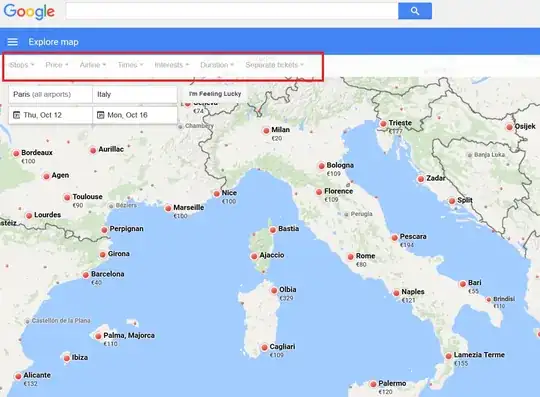
Task: Open the Duration filter dropdown
Action: (x=217, y=65)
